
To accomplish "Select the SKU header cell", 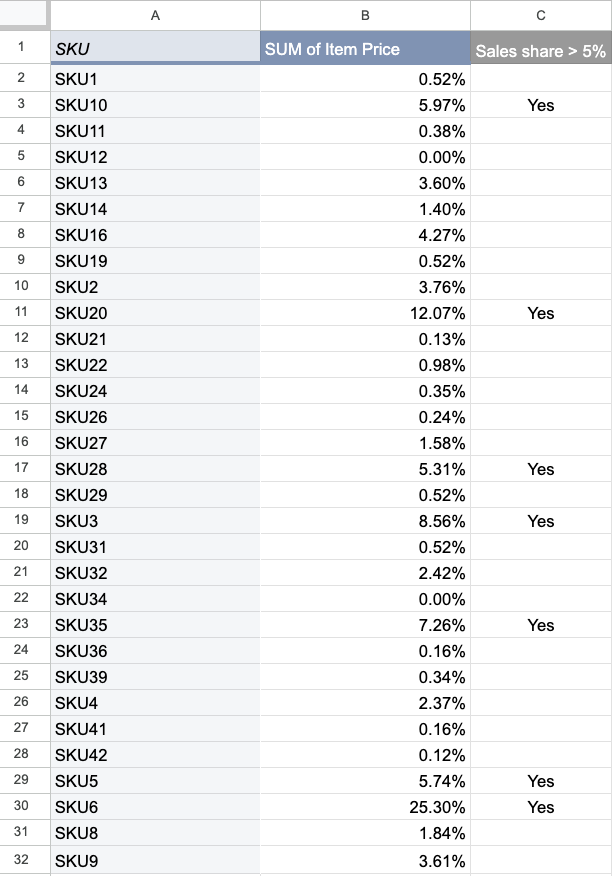I will click(x=155, y=48).
